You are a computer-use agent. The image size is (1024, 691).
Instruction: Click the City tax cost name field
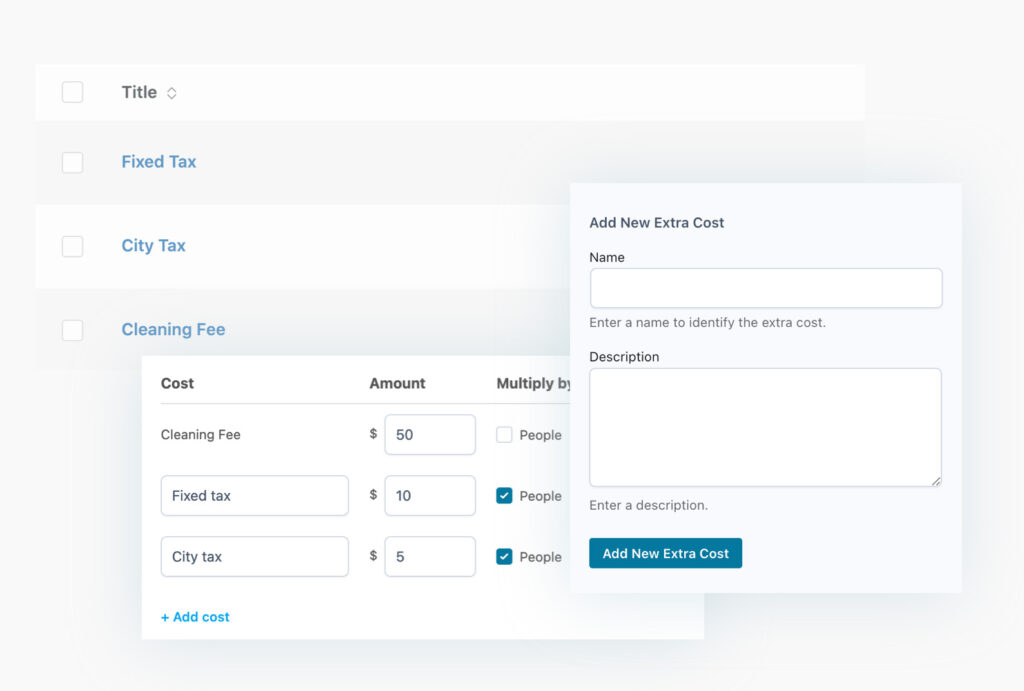coord(254,557)
